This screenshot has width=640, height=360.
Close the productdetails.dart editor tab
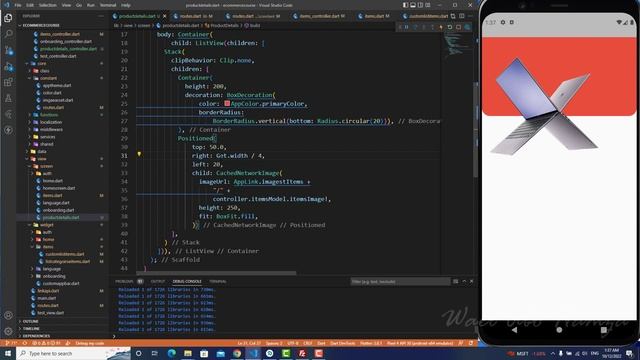[x=164, y=16]
